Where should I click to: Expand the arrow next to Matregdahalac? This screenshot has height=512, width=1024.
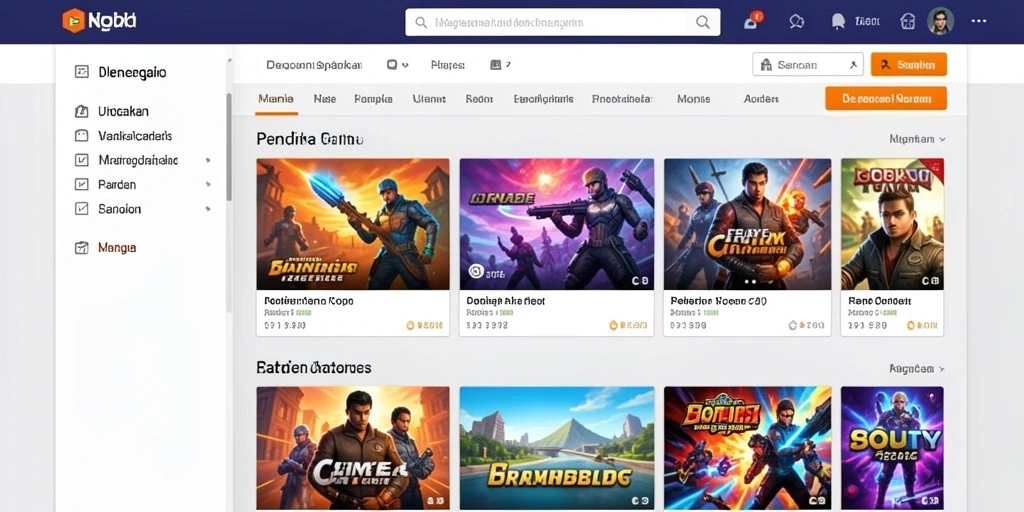208,160
